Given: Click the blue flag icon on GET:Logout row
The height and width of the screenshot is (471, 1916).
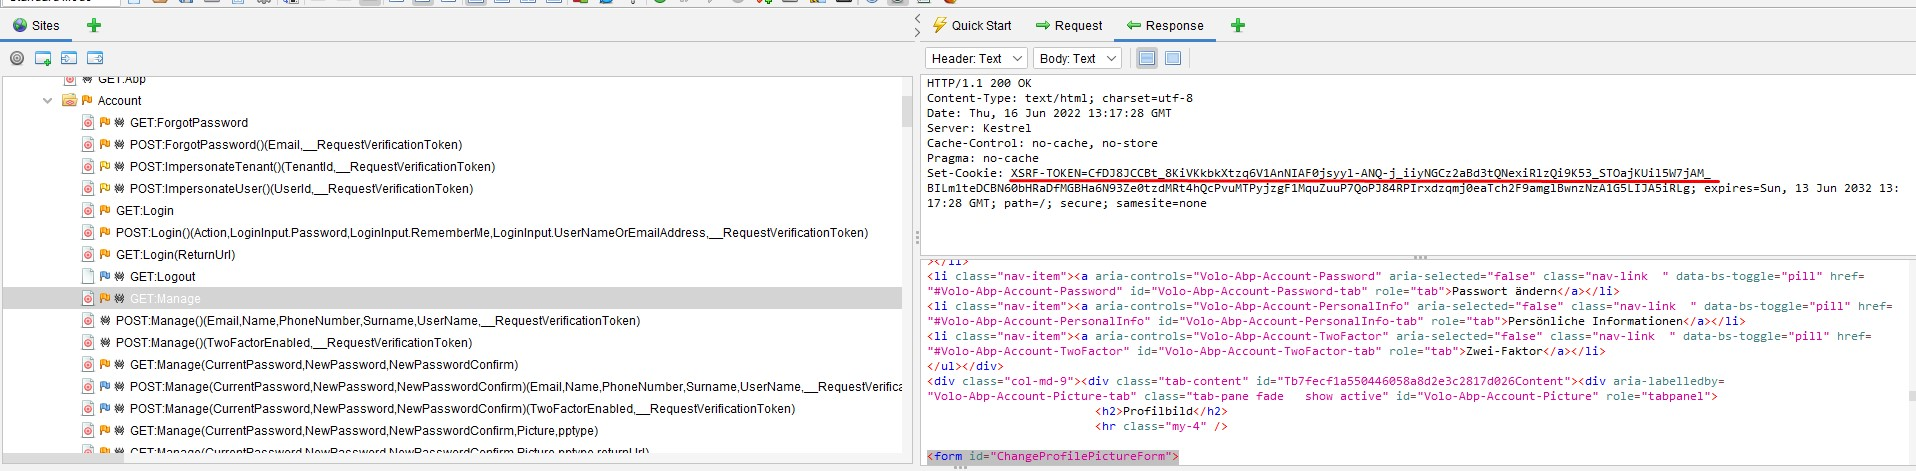Looking at the screenshot, I should pyautogui.click(x=104, y=277).
